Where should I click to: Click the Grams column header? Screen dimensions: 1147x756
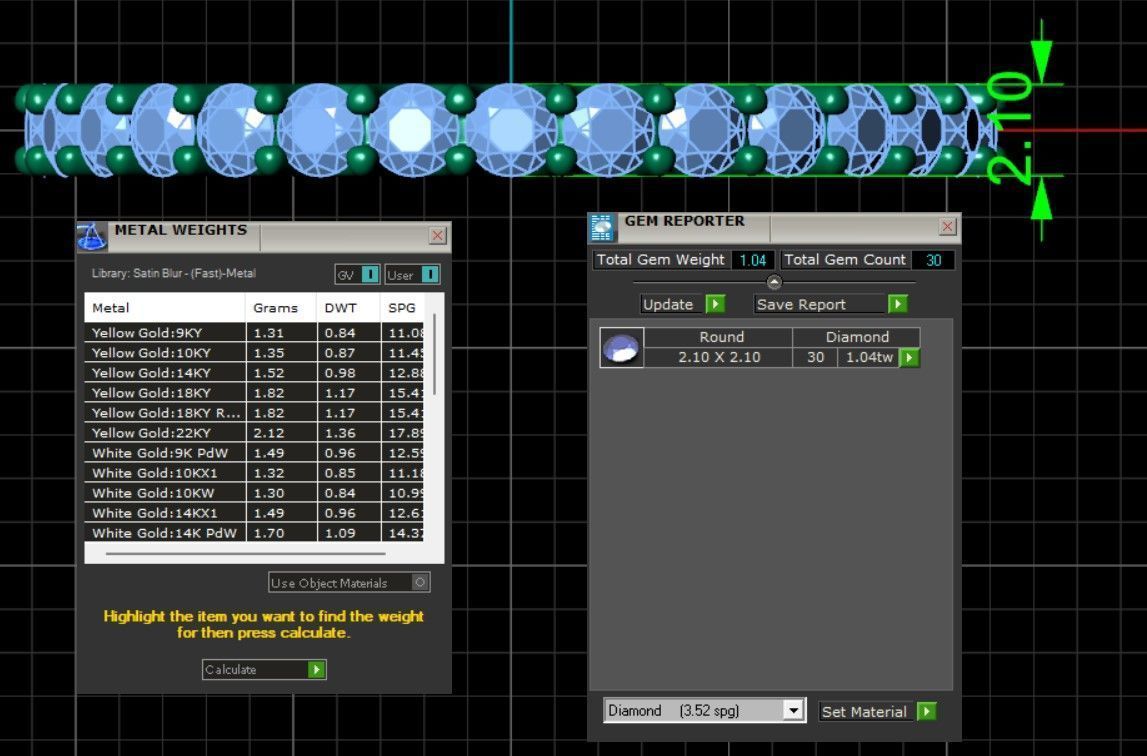(281, 308)
